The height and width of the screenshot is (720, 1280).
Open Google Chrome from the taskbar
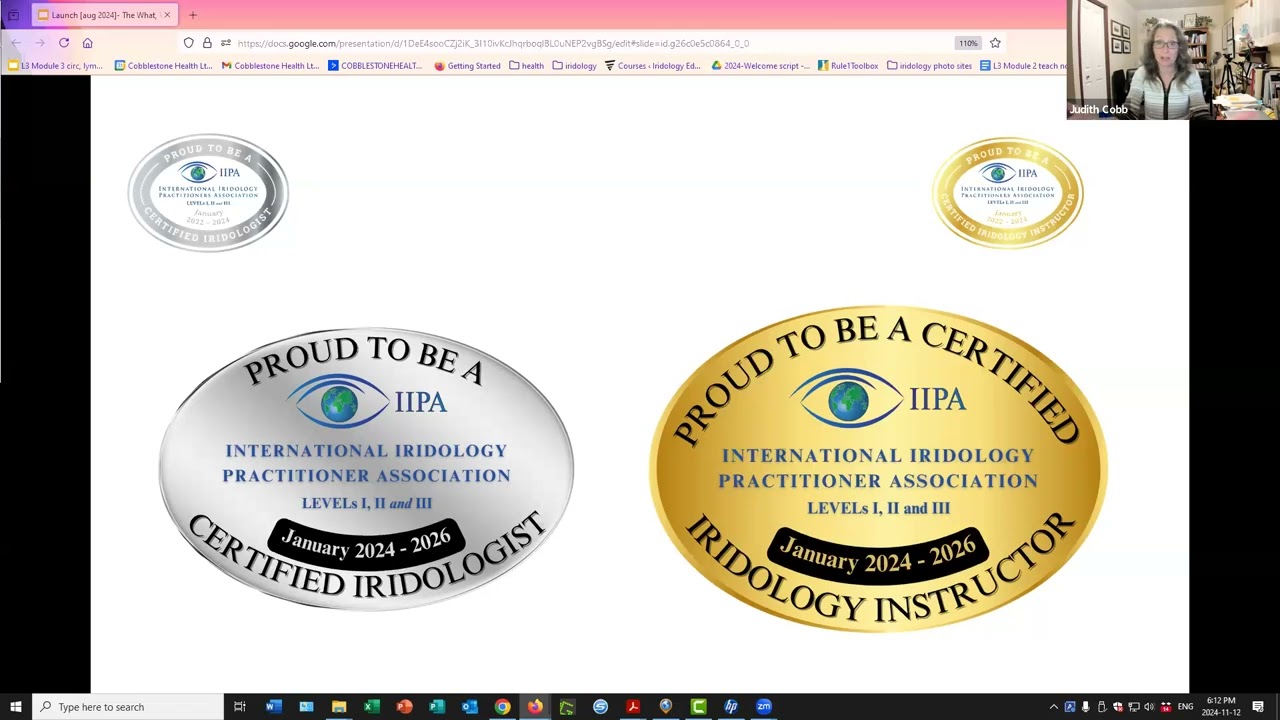(x=502, y=707)
